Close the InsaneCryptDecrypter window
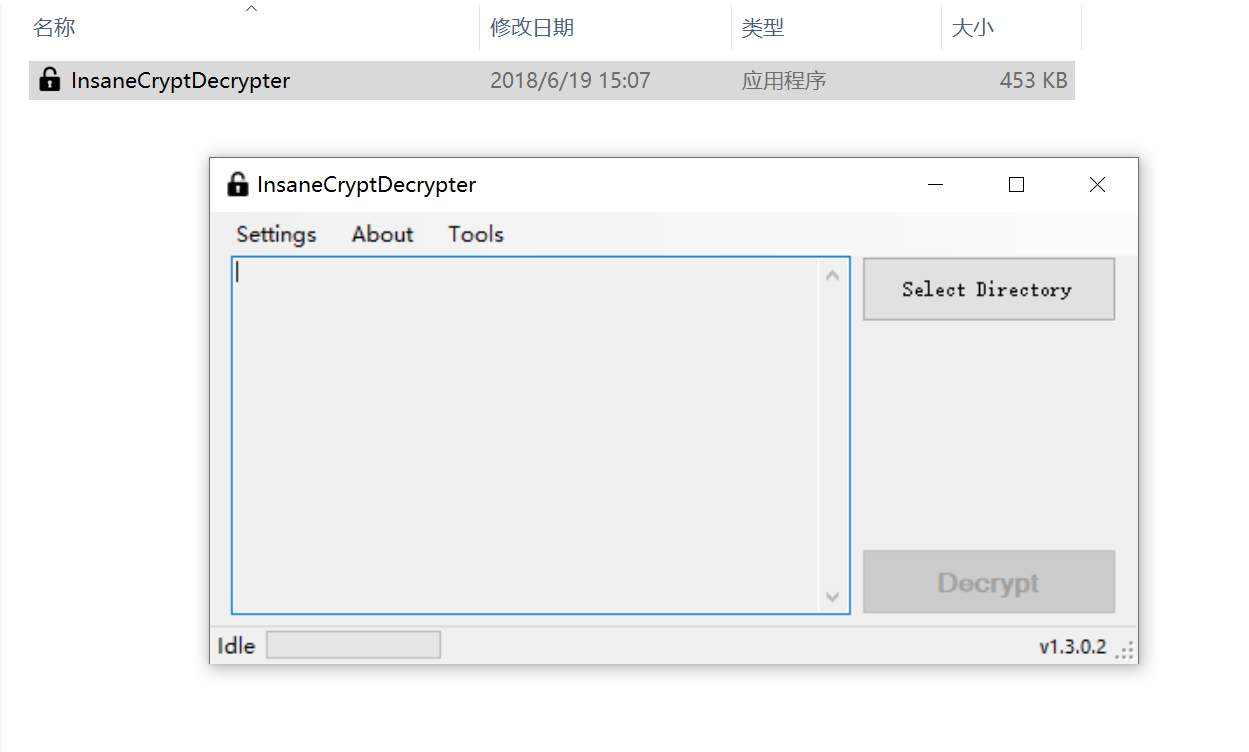This screenshot has height=752, width=1249. (1097, 185)
